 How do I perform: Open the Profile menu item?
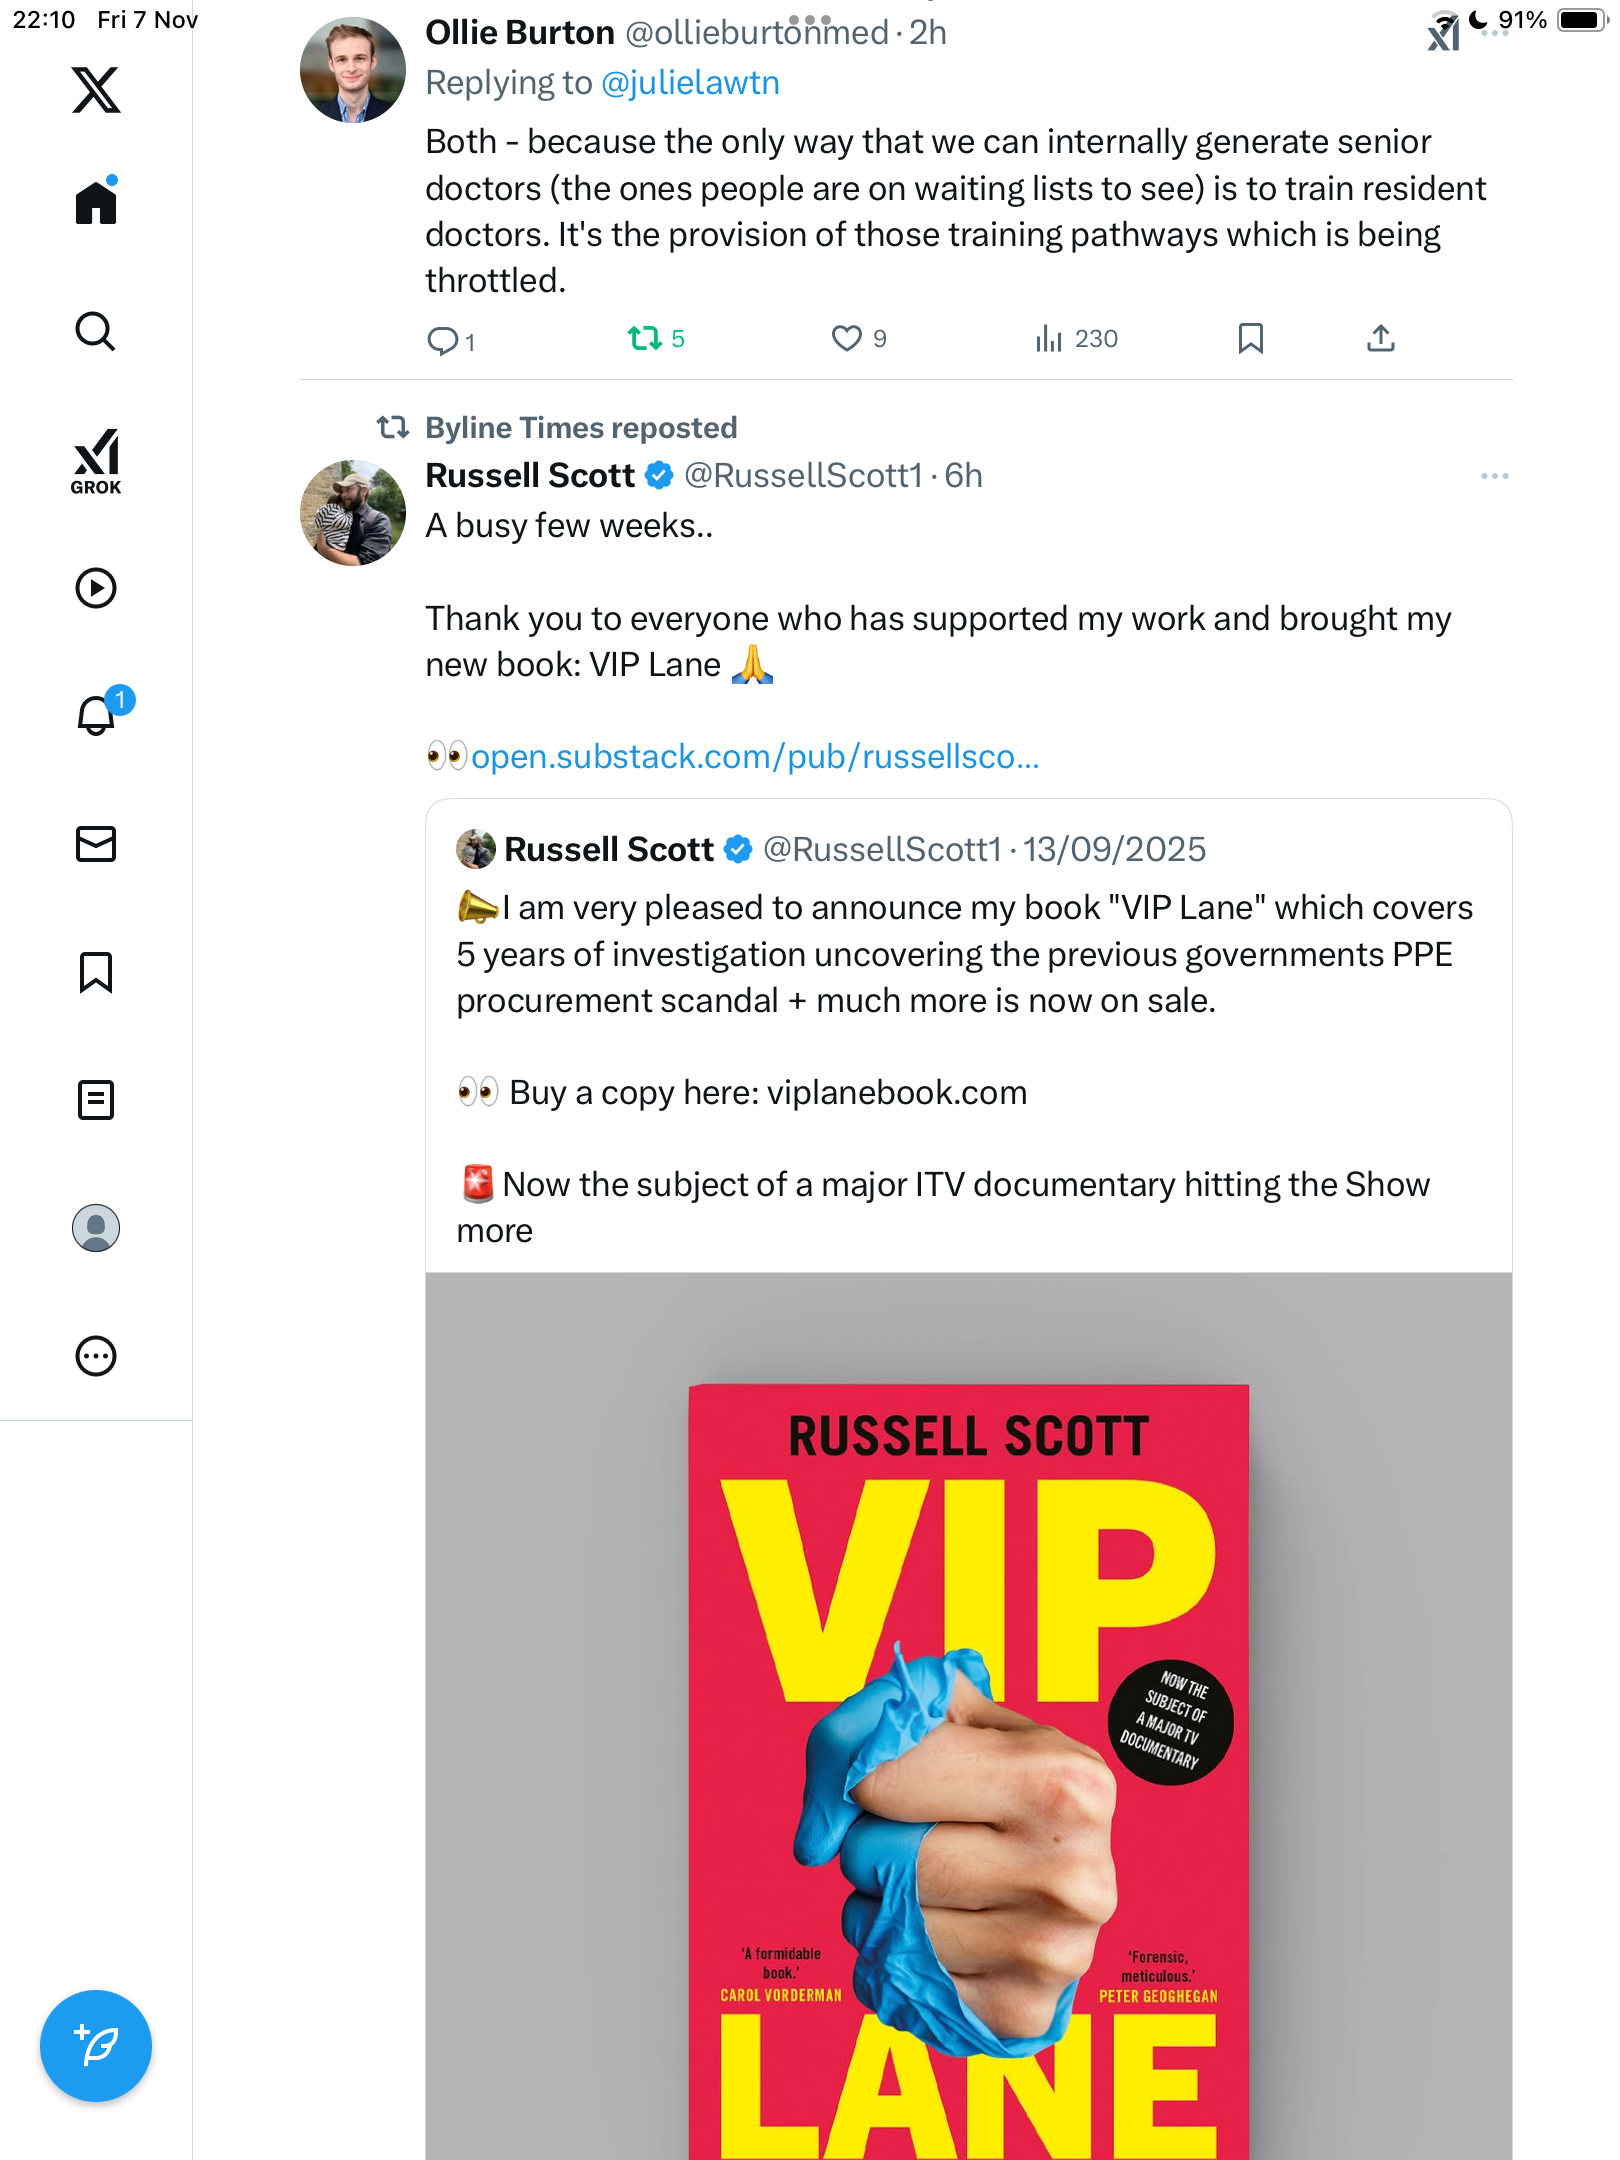pos(96,1228)
